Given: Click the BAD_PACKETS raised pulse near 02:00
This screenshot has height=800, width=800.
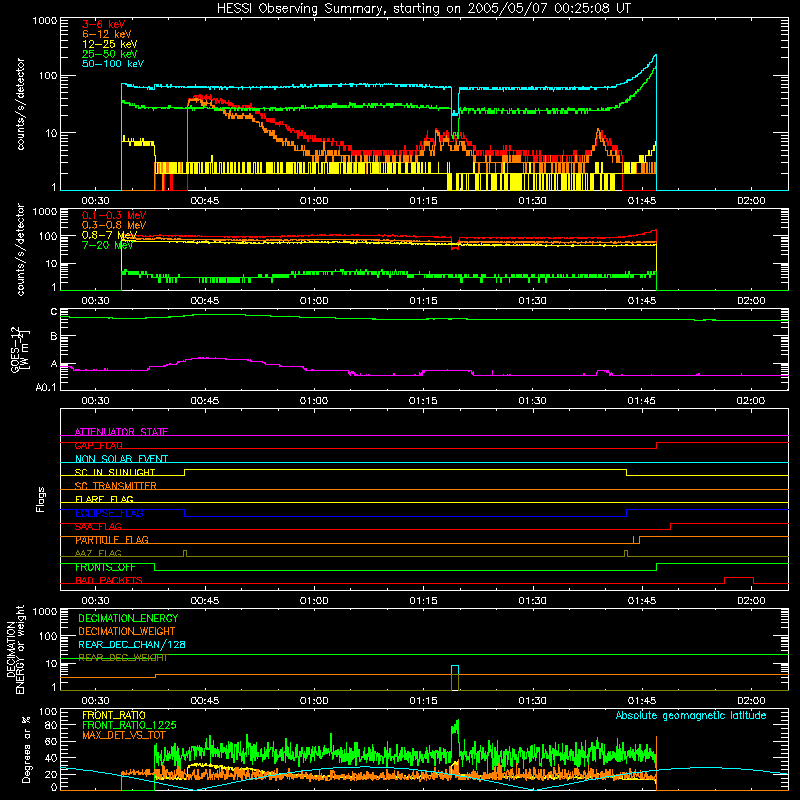Looking at the screenshot, I should [739, 580].
